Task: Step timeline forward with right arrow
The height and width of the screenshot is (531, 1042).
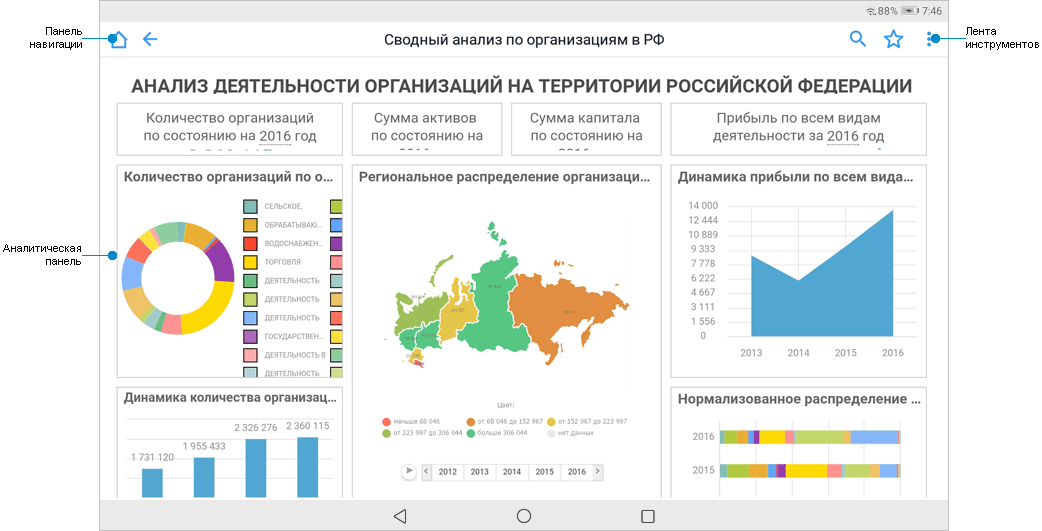Action: 597,471
